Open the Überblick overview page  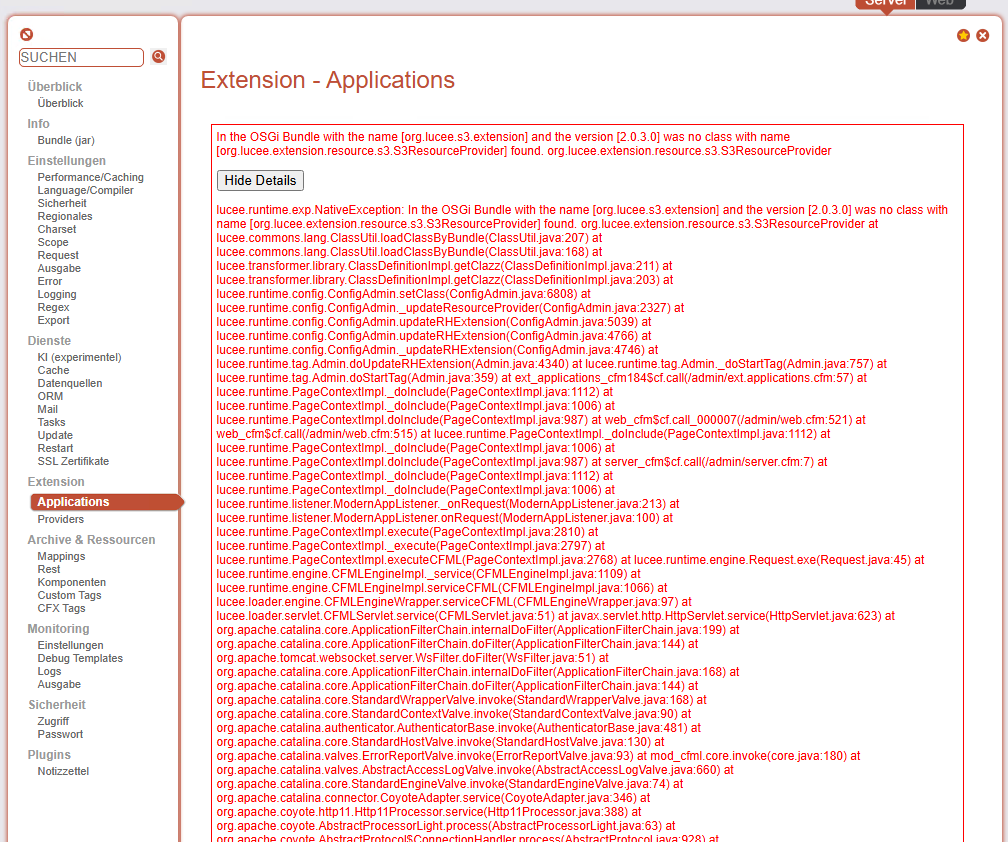tap(59, 100)
